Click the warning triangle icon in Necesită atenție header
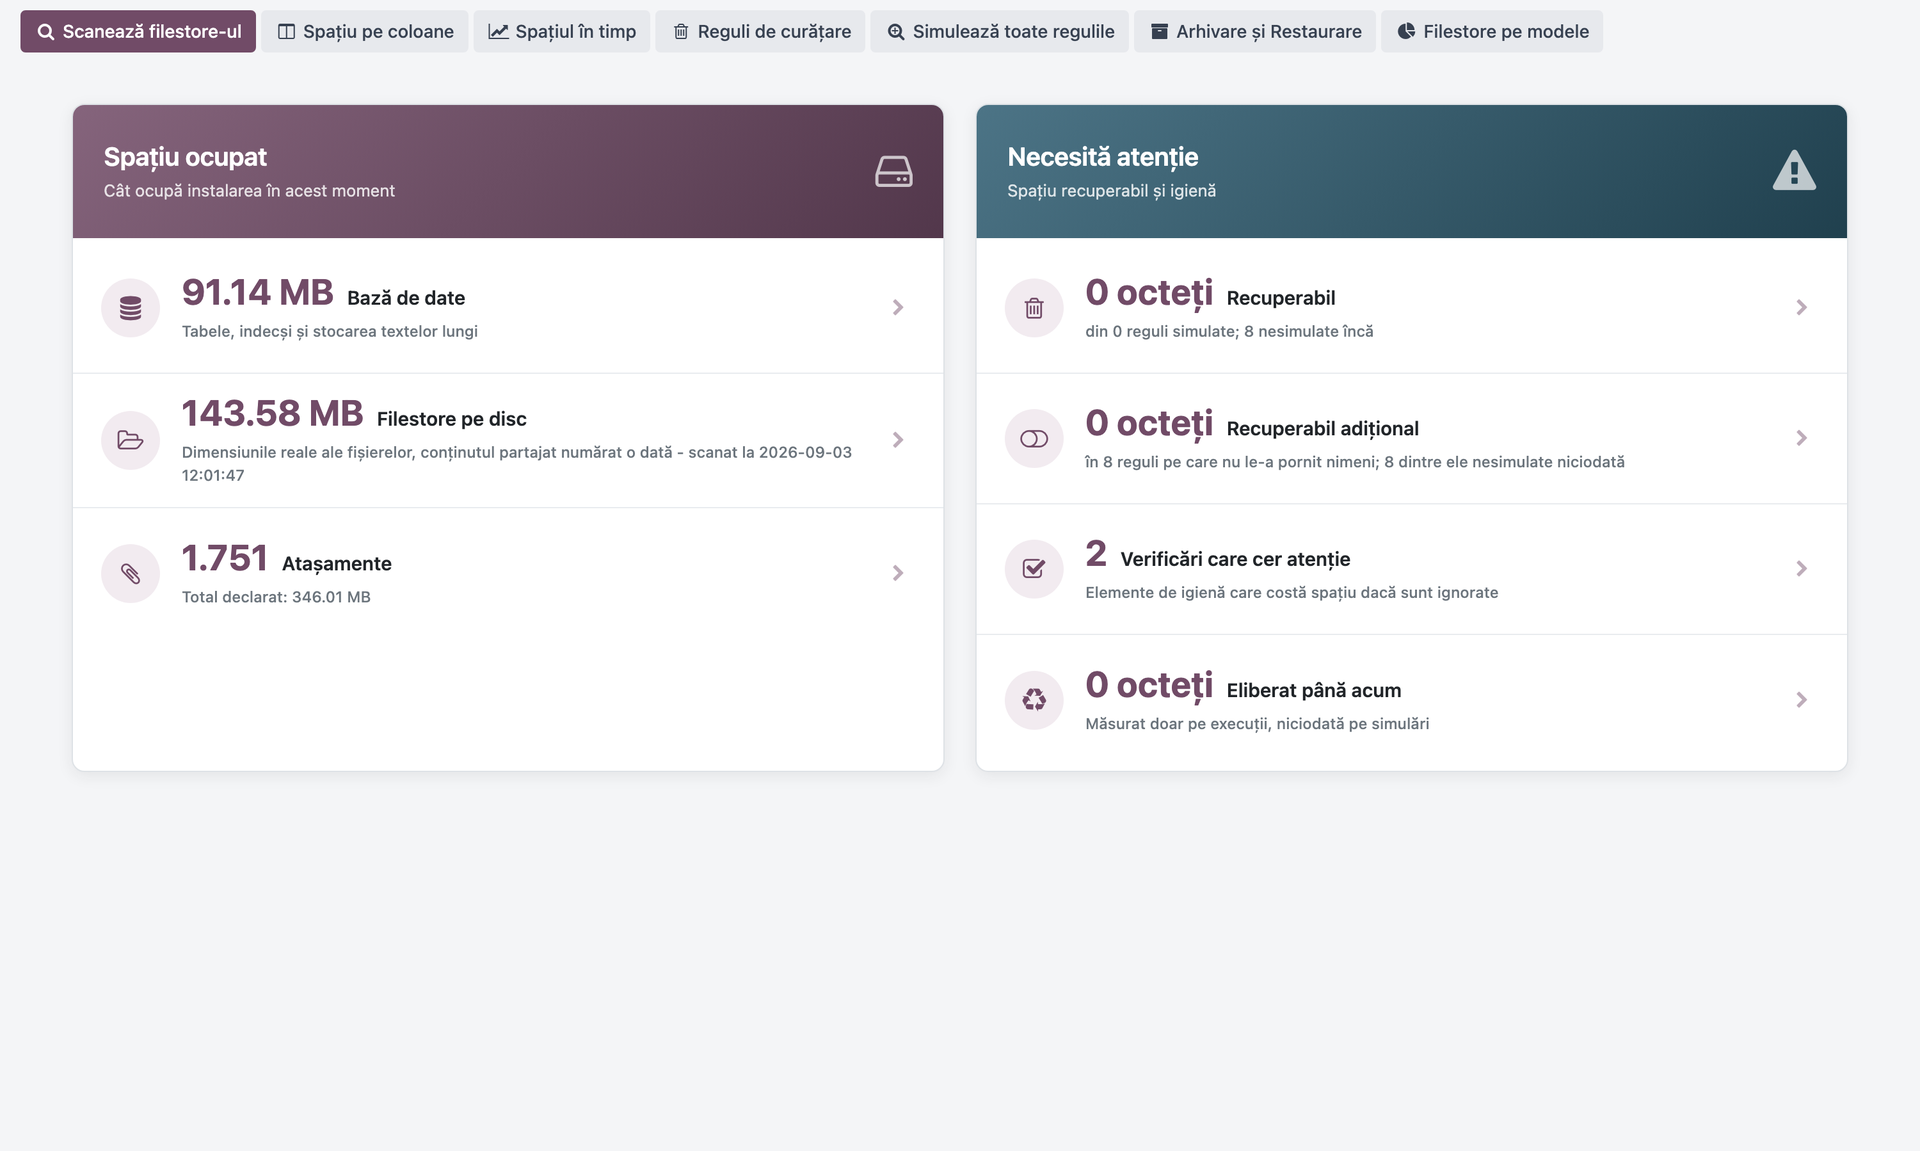This screenshot has height=1151, width=1920. click(1794, 170)
